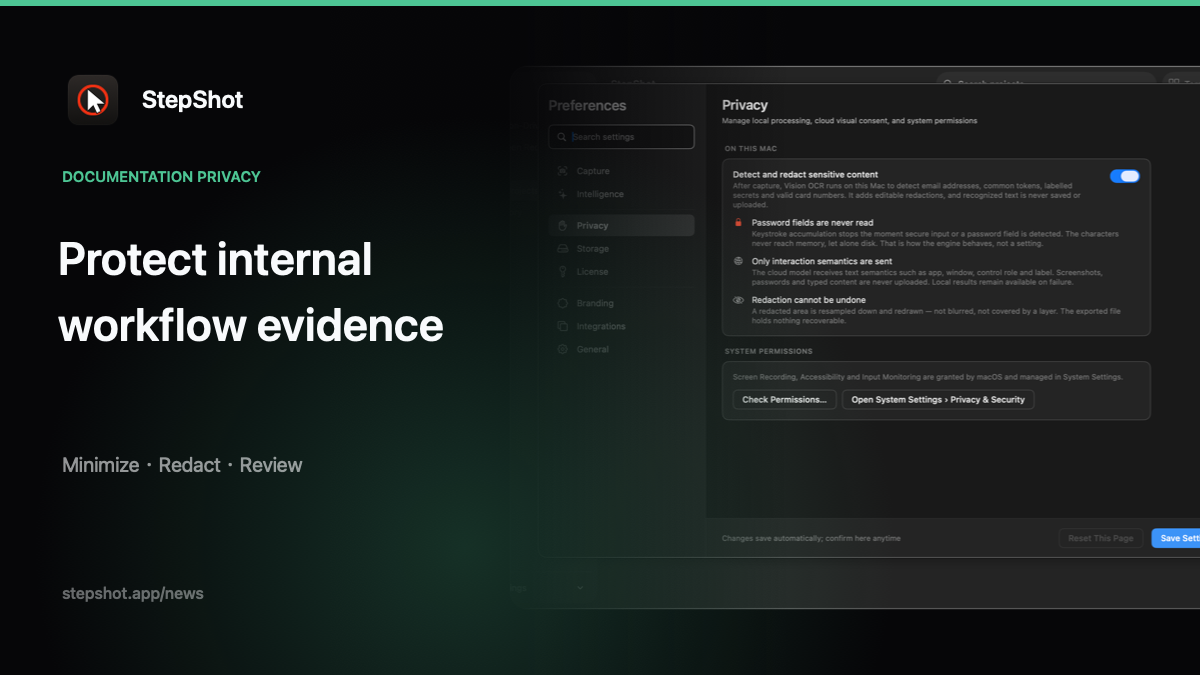Open the General settings section
The width and height of the screenshot is (1200, 675).
621,349
